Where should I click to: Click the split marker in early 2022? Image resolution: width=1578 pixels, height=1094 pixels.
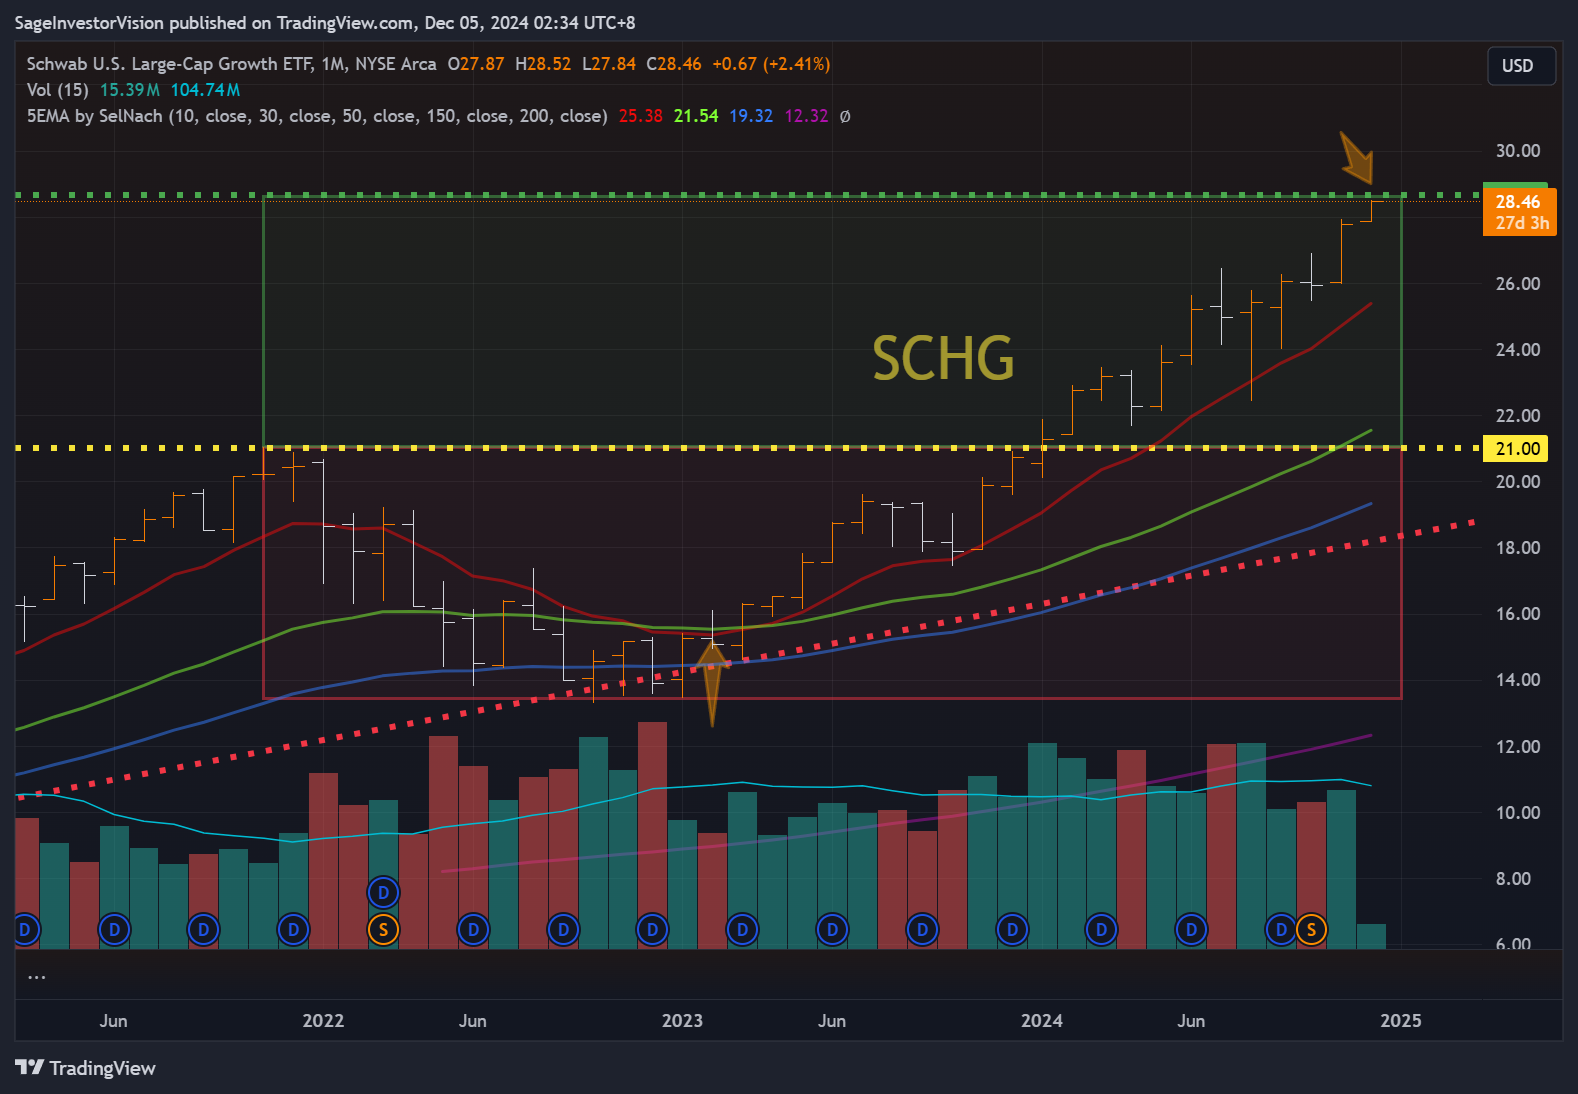(383, 930)
